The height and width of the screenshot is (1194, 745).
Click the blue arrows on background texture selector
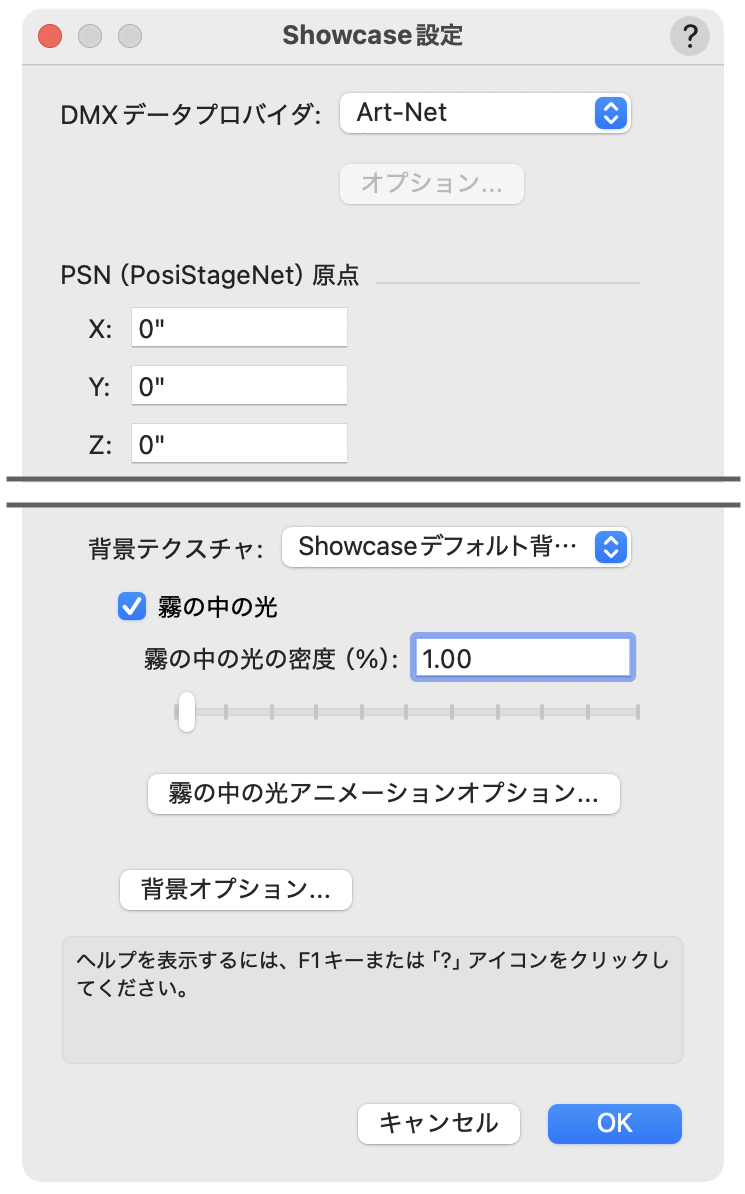click(609, 547)
